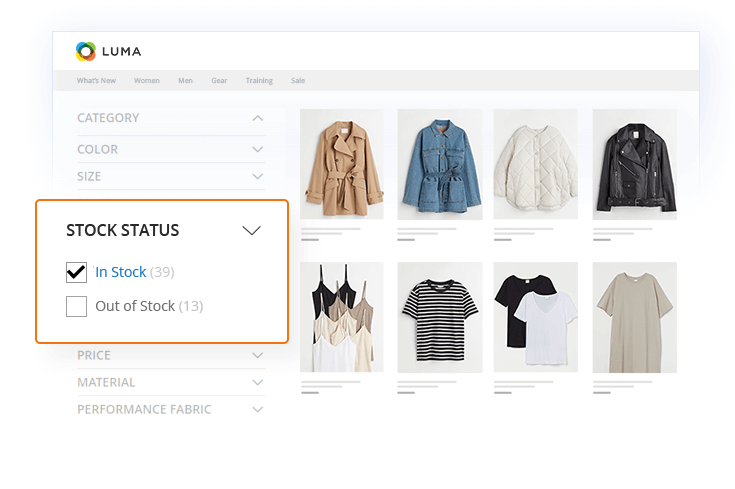Collapse the Stock Status section chevron
The height and width of the screenshot is (489, 735).
(251, 230)
